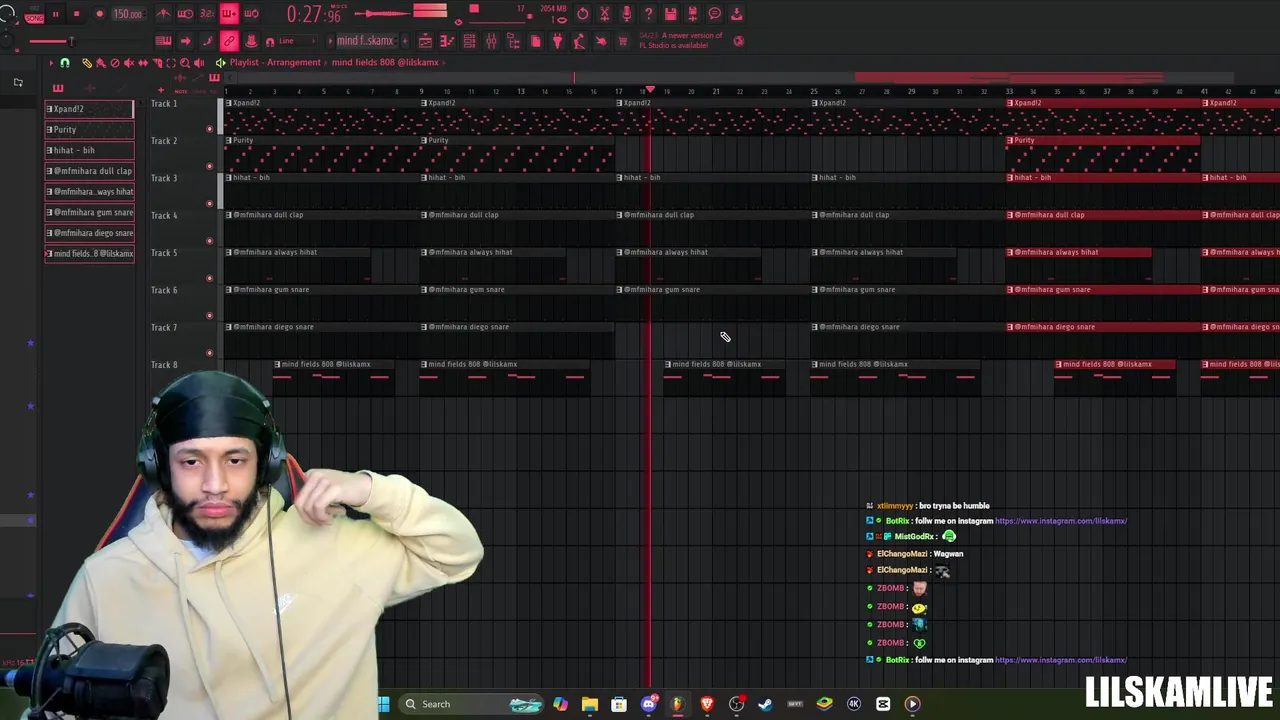Image resolution: width=1280 pixels, height=720 pixels.
Task: Open File Explorer from taskbar
Action: [x=590, y=704]
